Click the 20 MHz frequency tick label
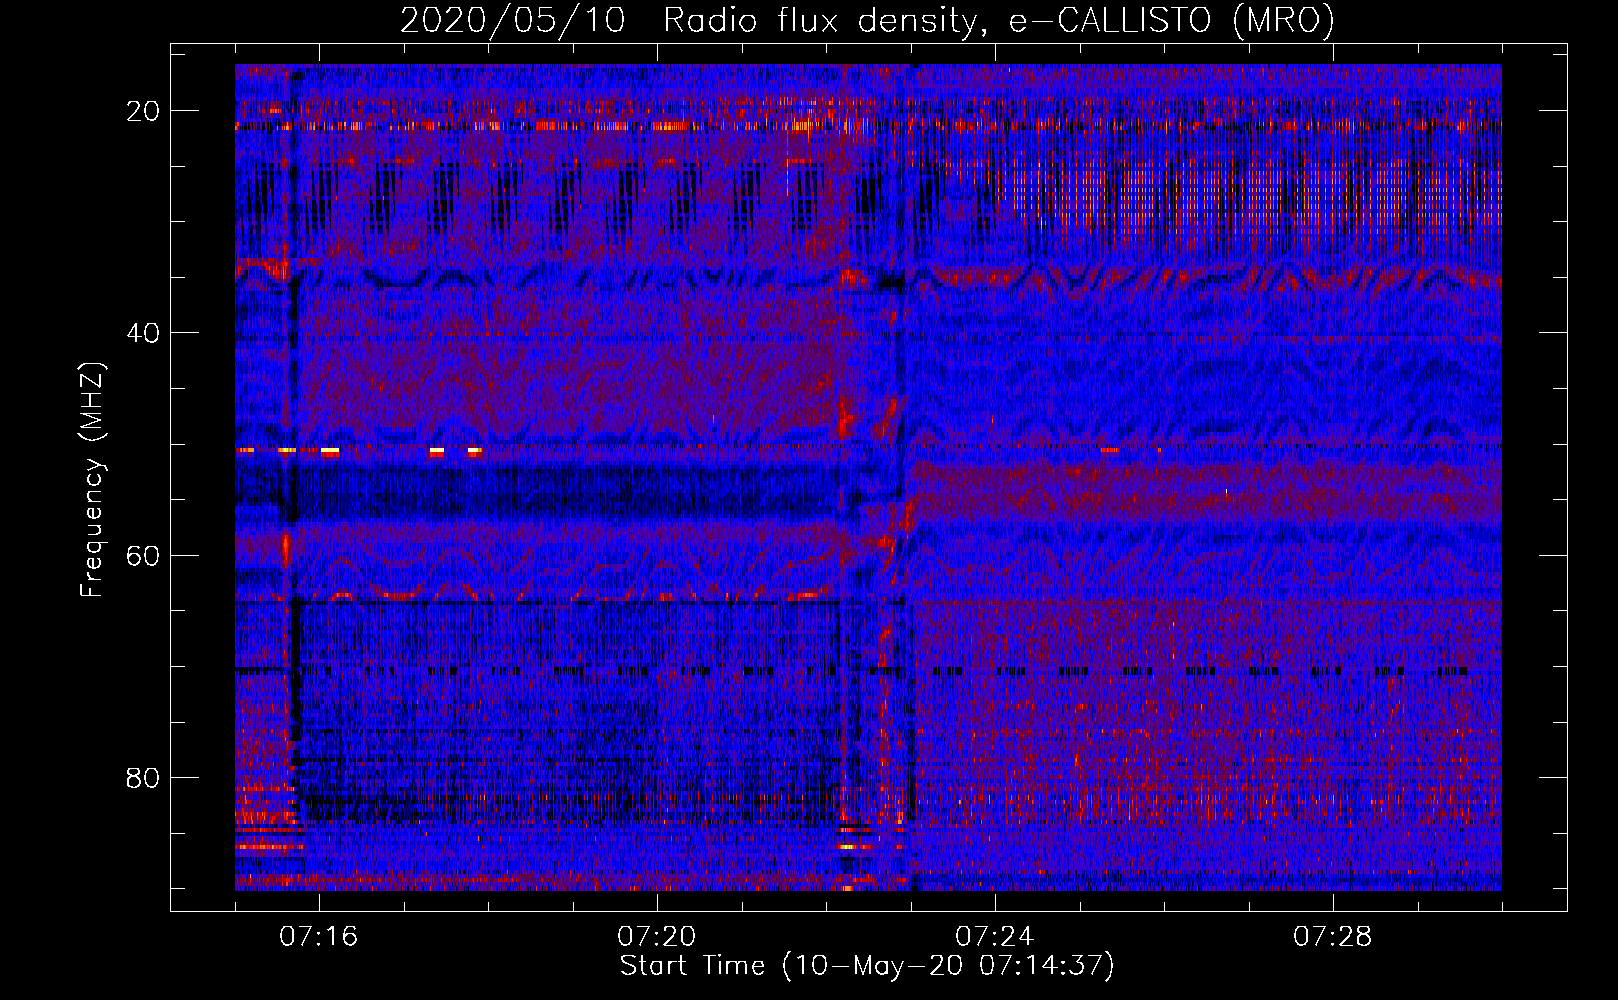Image resolution: width=1618 pixels, height=1000 pixels. pyautogui.click(x=144, y=111)
